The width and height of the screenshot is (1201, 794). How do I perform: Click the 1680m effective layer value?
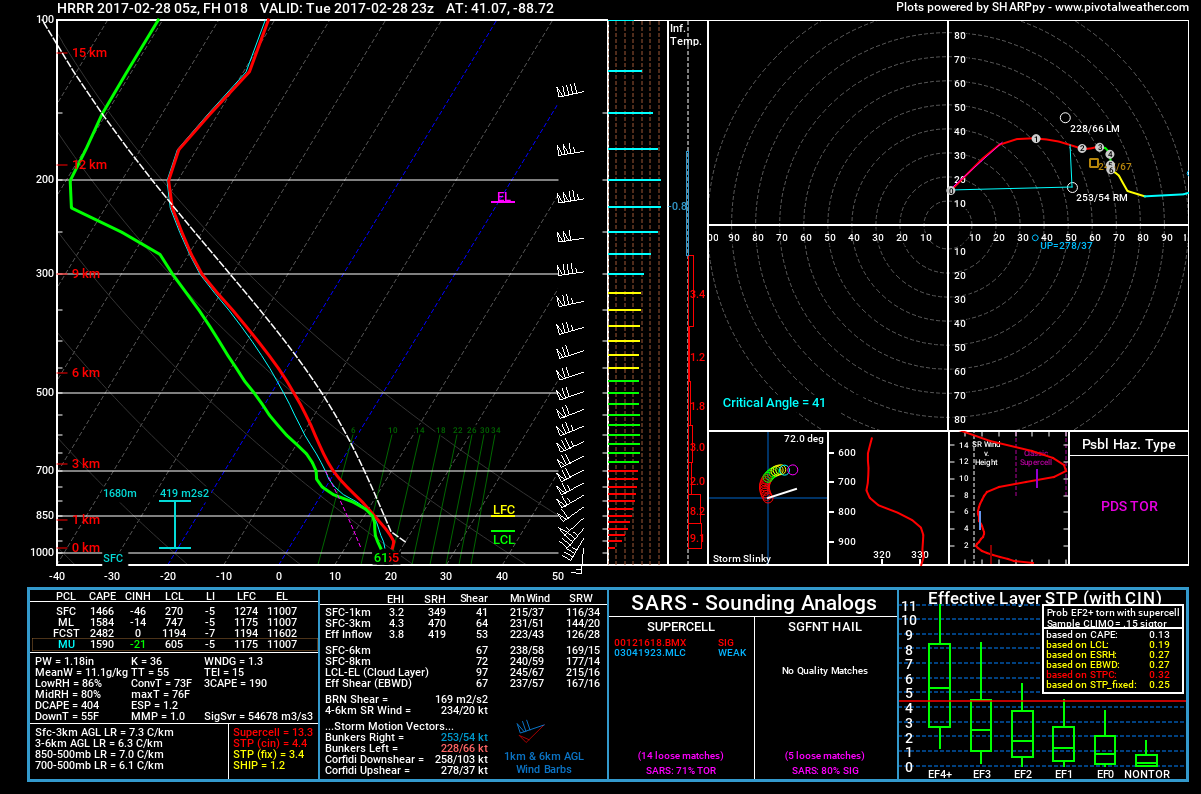tap(119, 493)
